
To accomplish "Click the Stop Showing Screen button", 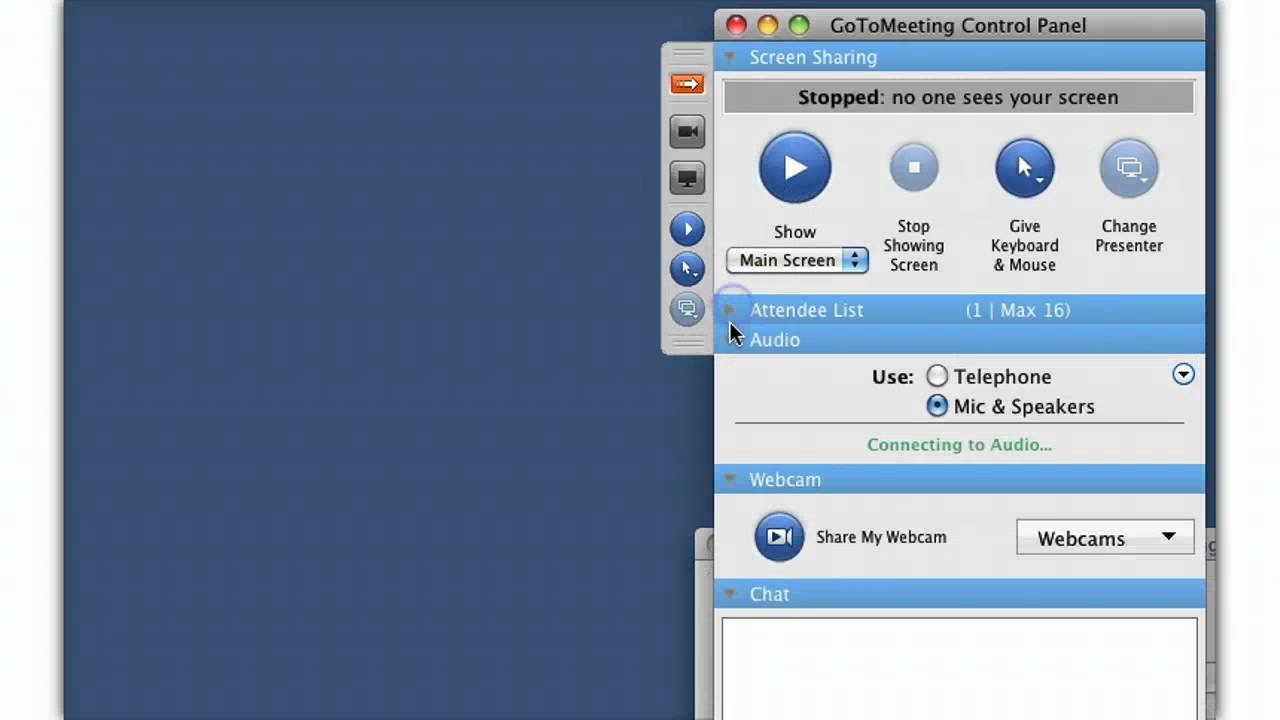I will pyautogui.click(x=914, y=167).
